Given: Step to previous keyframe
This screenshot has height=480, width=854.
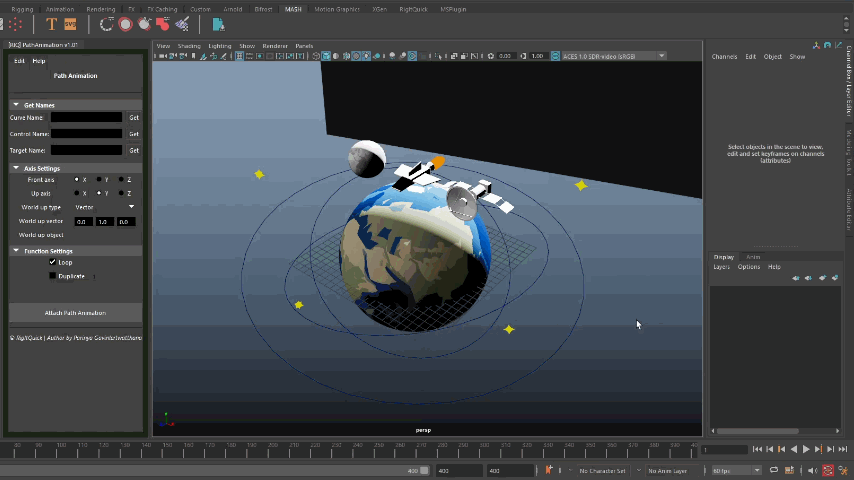Looking at the screenshot, I should coord(782,449).
